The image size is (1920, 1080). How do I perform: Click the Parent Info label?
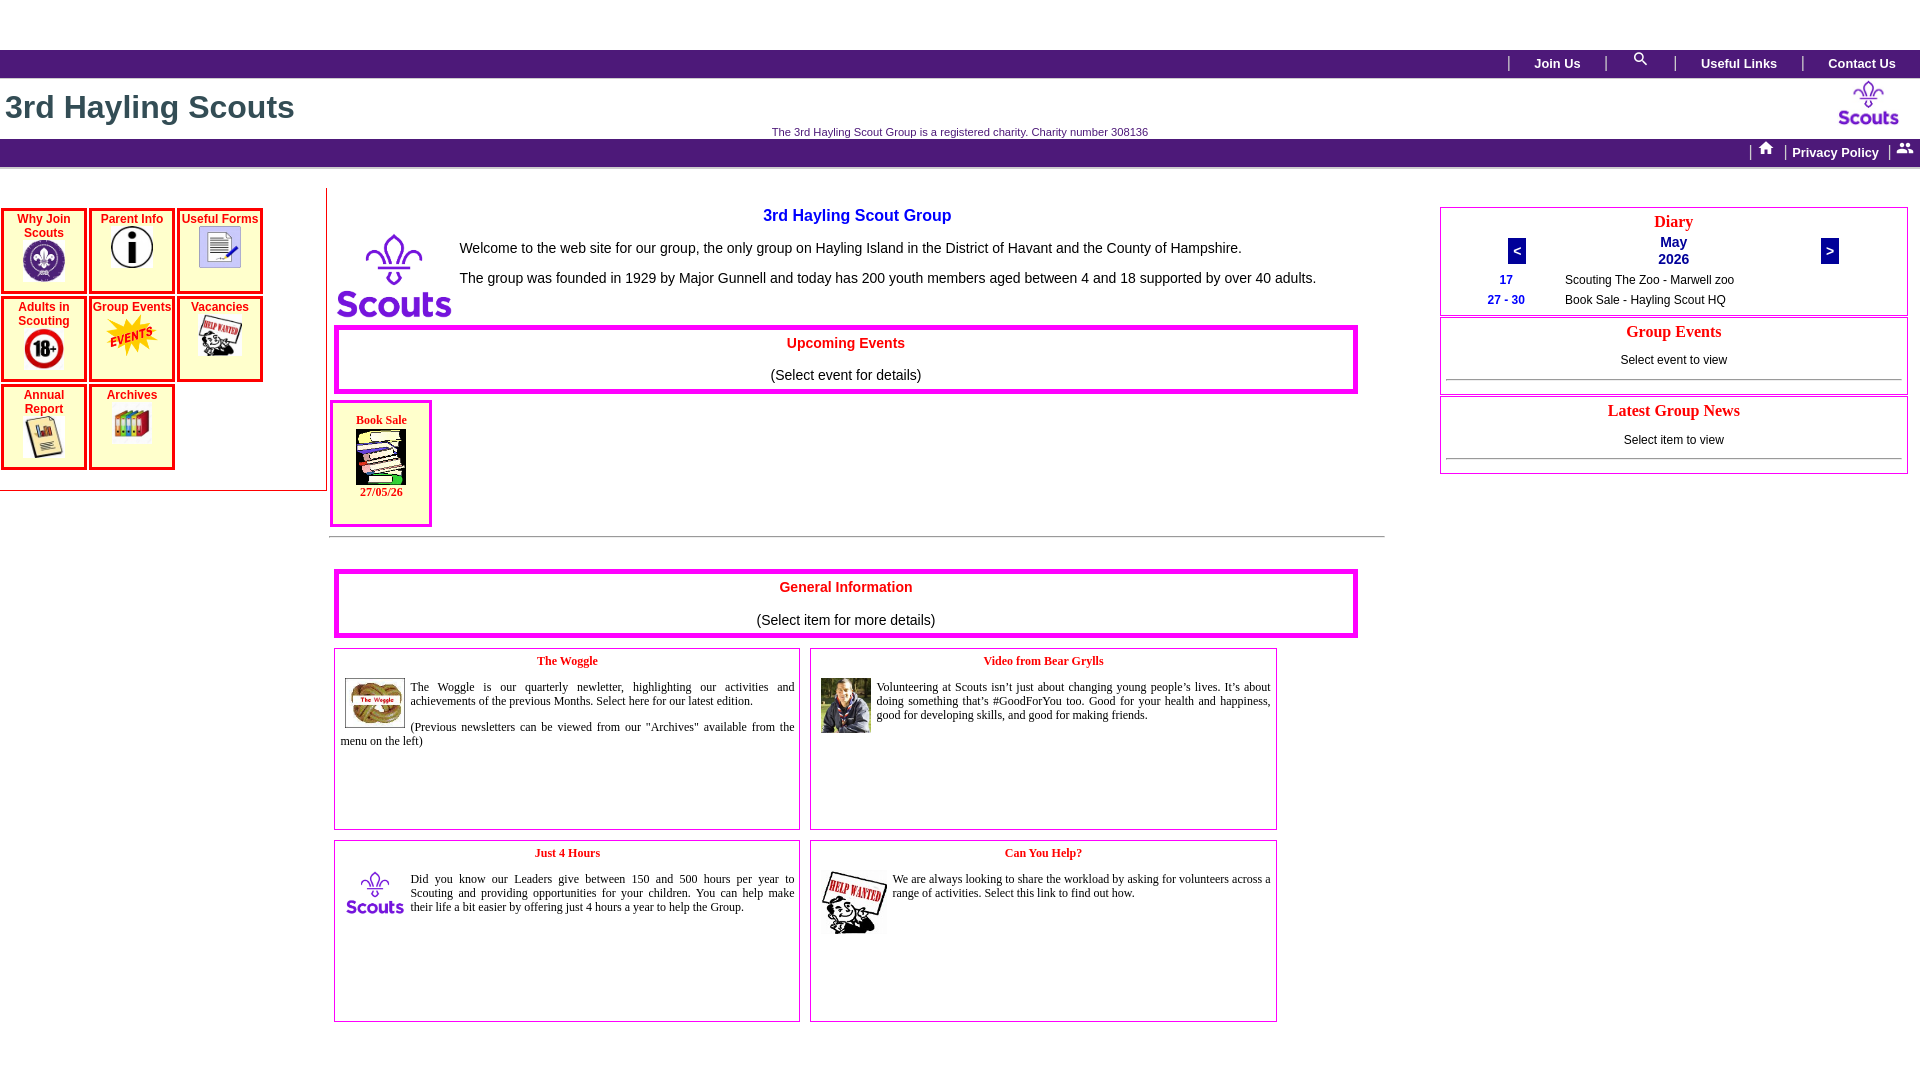(132, 219)
